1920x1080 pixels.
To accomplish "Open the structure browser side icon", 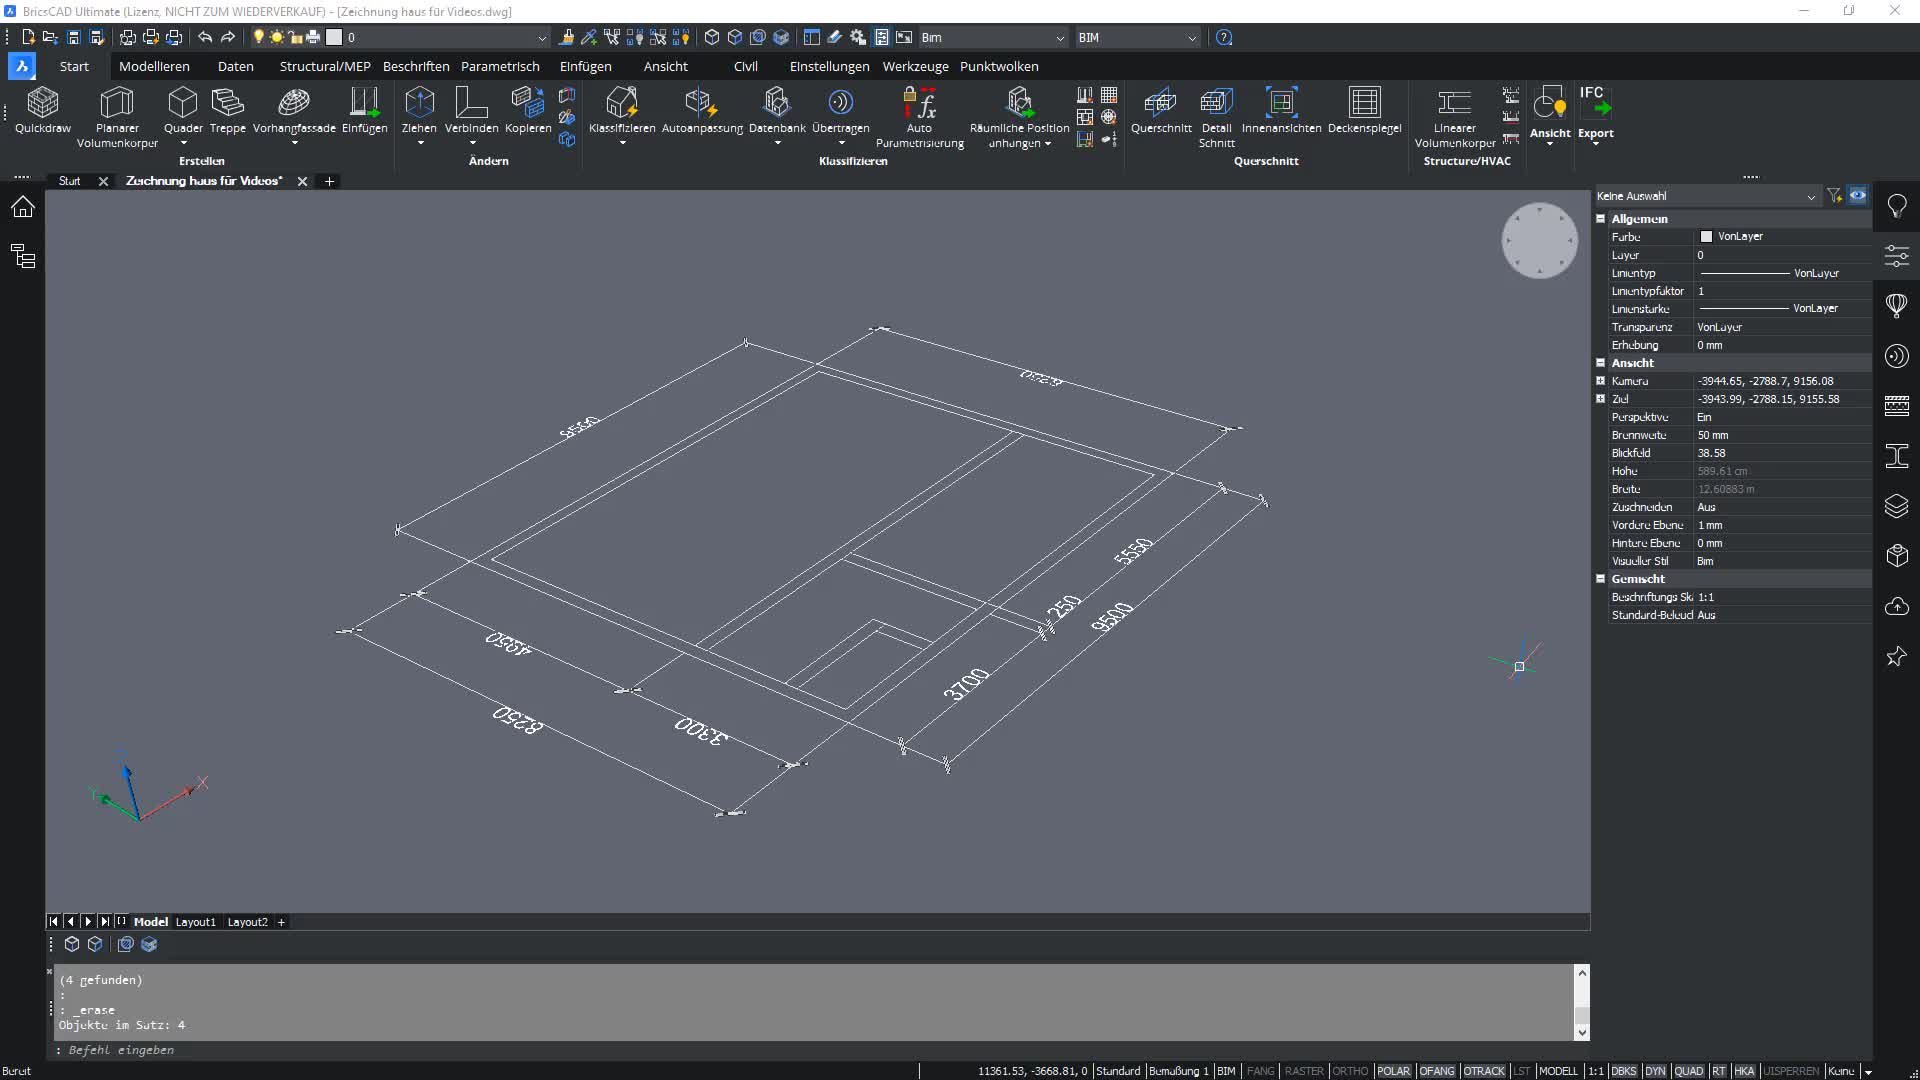I will click(23, 256).
